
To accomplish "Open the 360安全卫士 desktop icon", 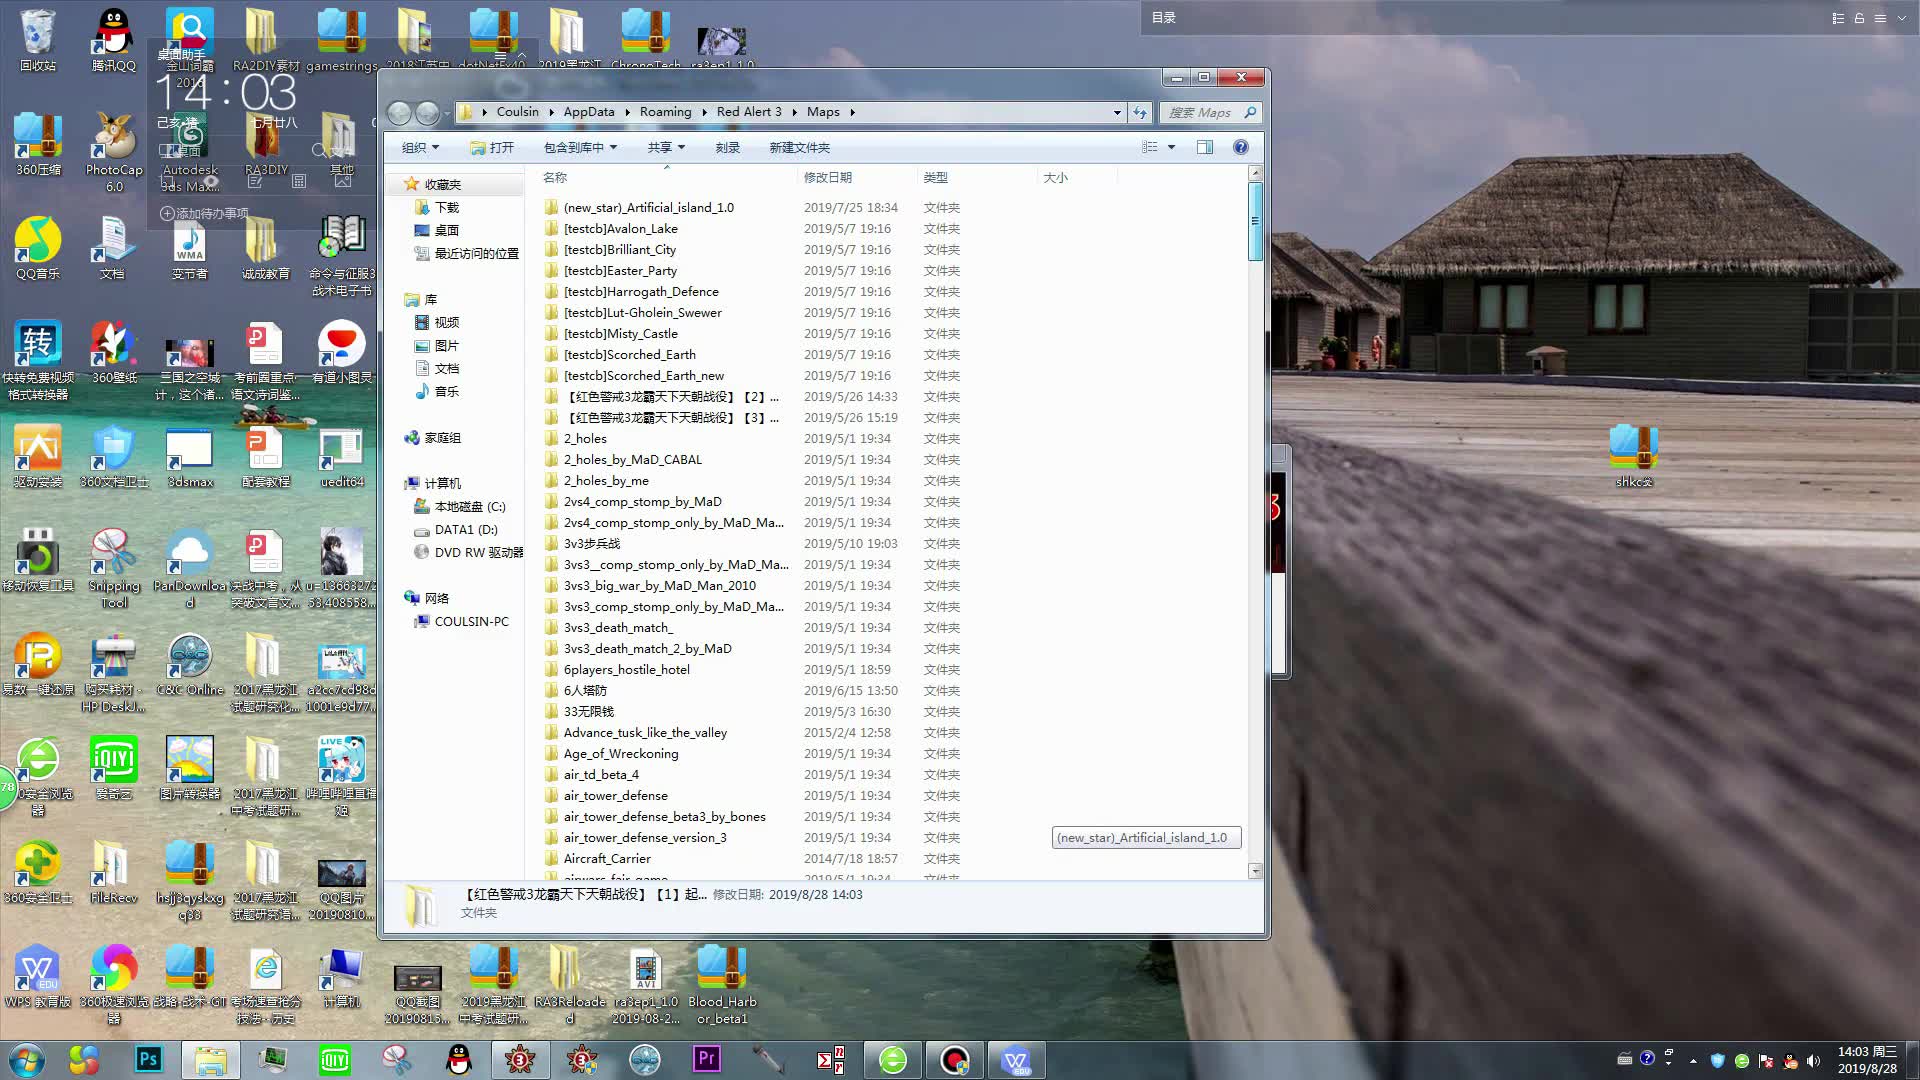I will (38, 871).
